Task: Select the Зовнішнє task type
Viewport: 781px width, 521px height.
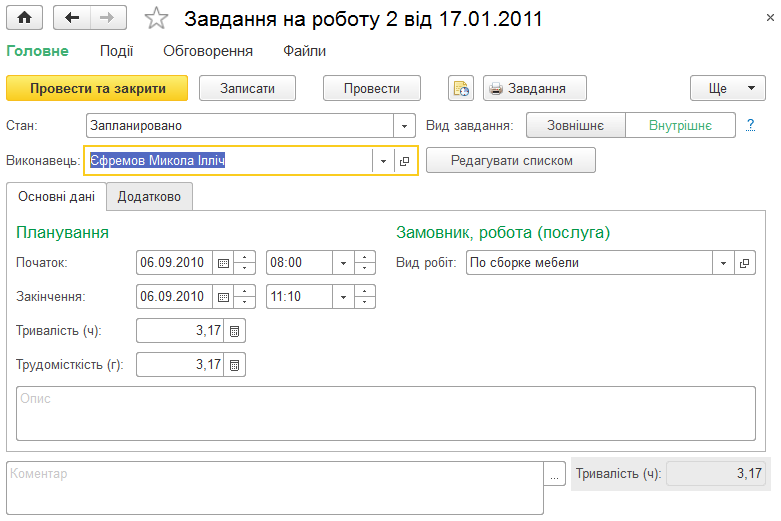Action: pos(575,126)
